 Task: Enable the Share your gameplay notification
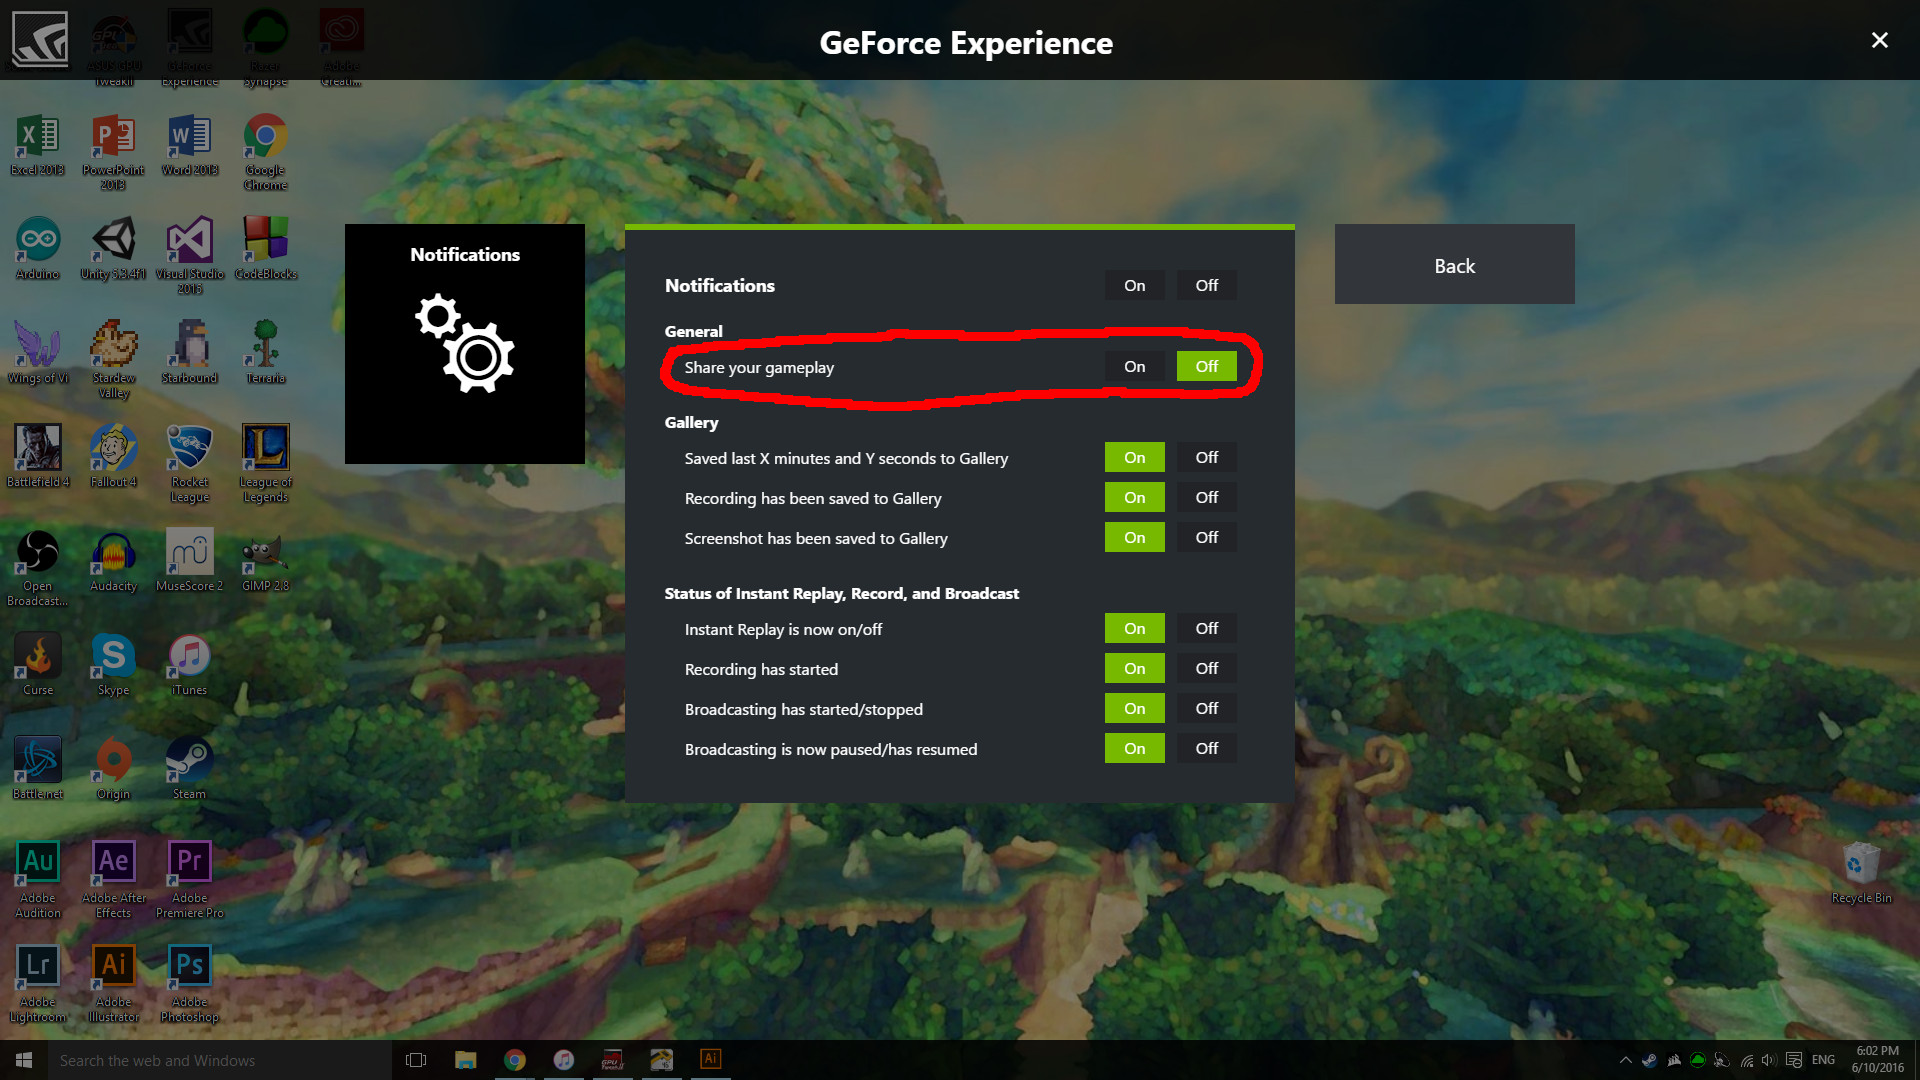click(1134, 366)
